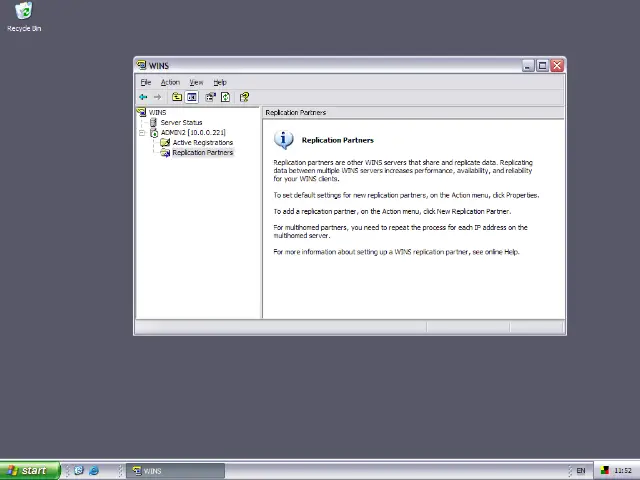Click the Forward arrow in WINS toolbar
640x480 pixels.
[x=158, y=97]
